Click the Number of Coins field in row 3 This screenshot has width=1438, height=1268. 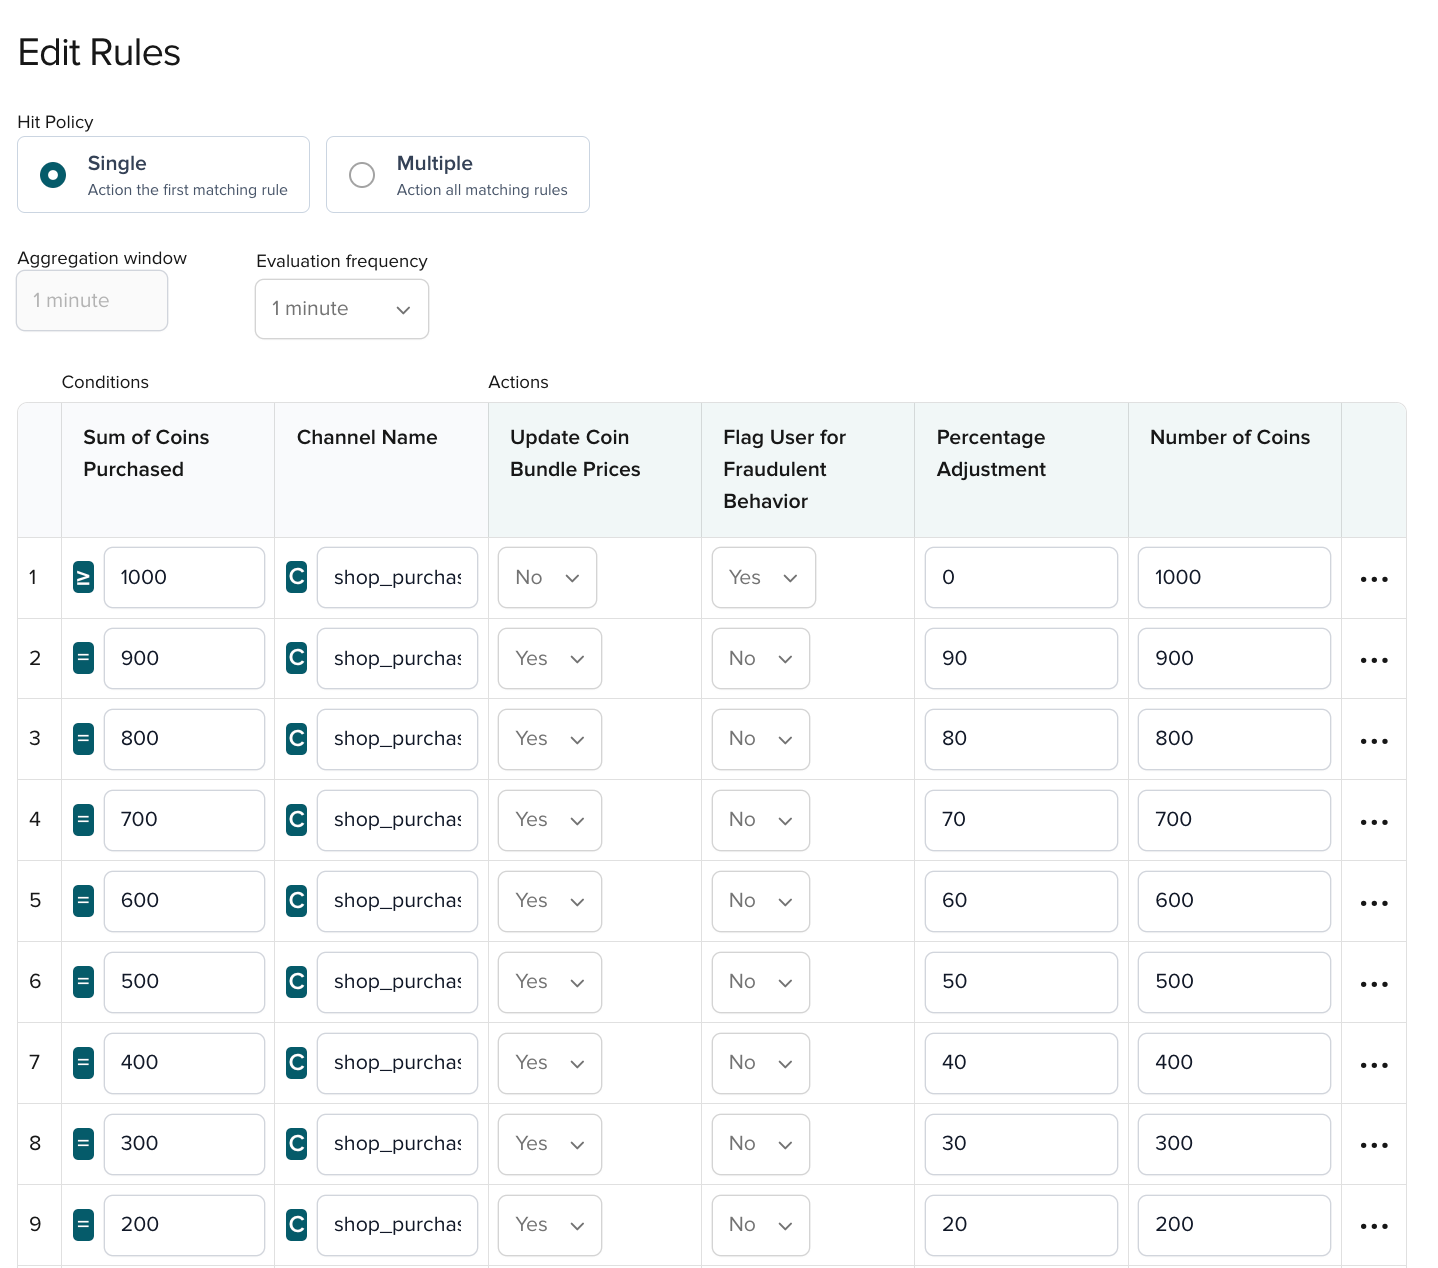(1233, 739)
